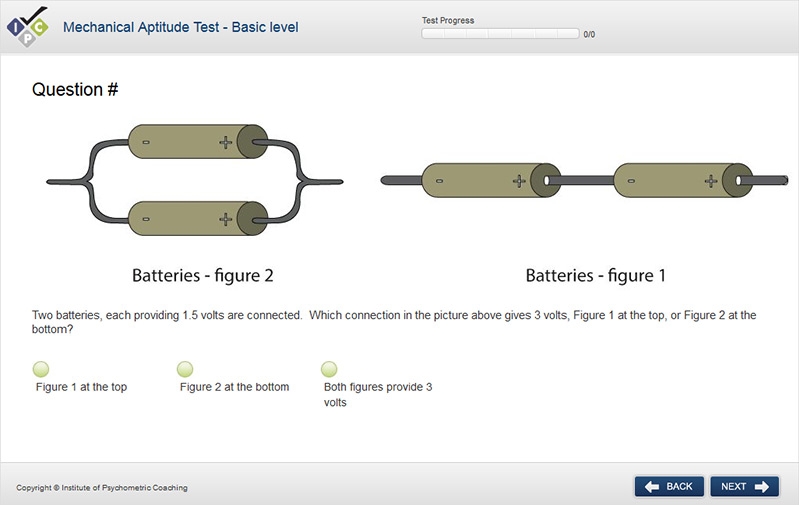Select the 'Figure 1 at the top' radio button

(x=41, y=370)
